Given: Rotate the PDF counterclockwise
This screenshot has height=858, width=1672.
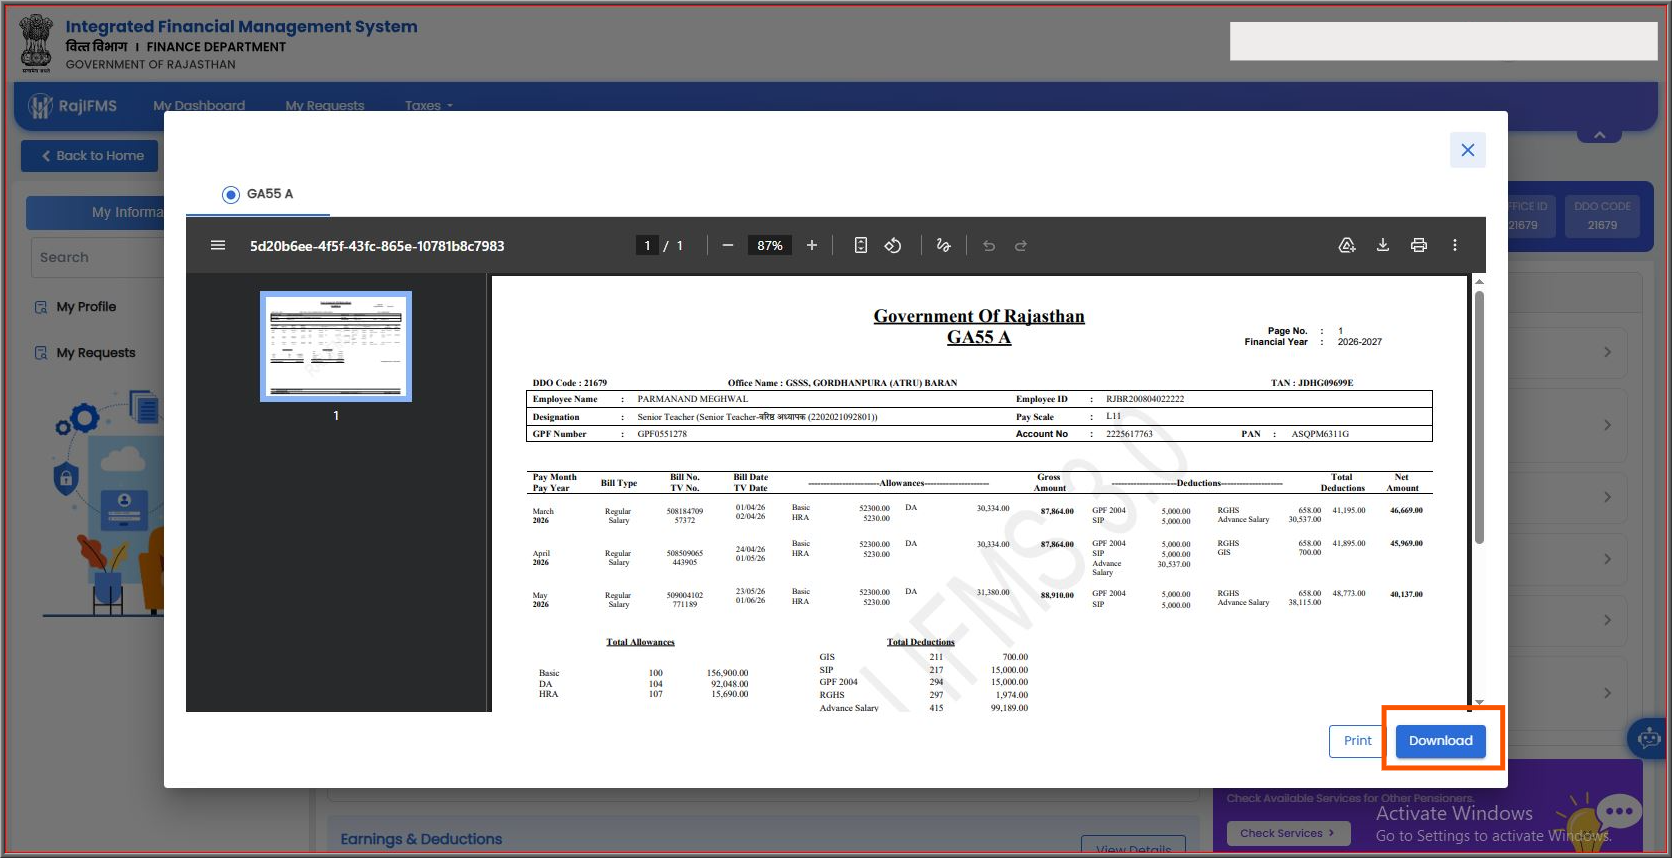Looking at the screenshot, I should [893, 245].
